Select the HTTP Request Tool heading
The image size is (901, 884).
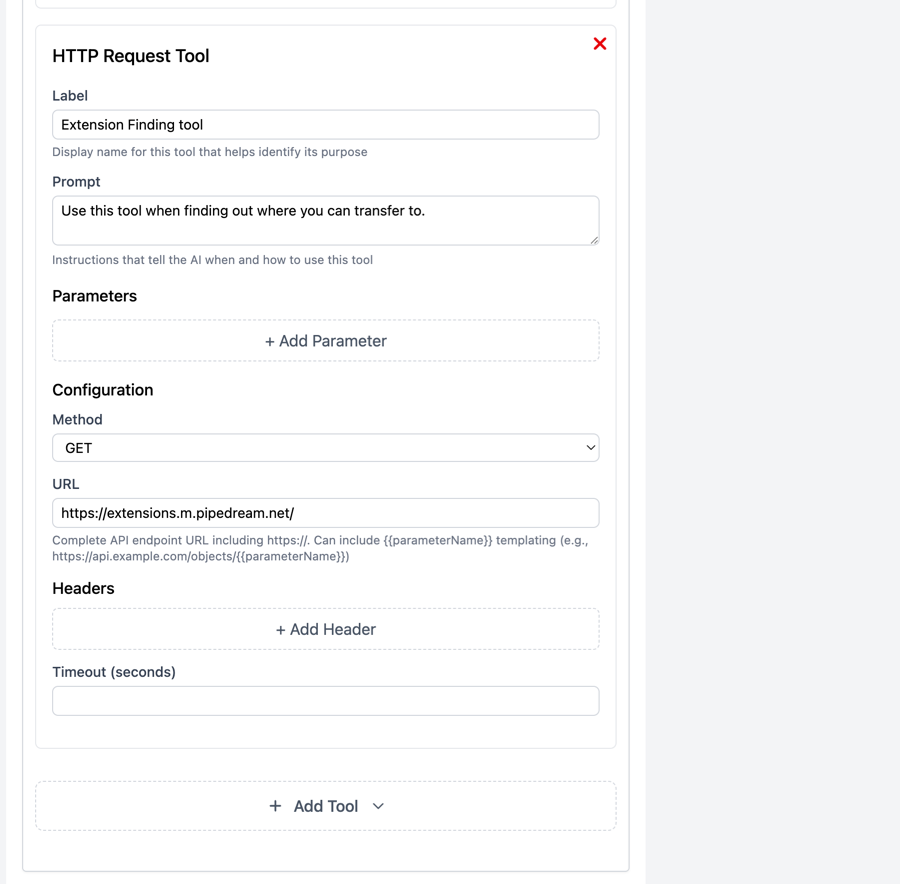(x=131, y=56)
